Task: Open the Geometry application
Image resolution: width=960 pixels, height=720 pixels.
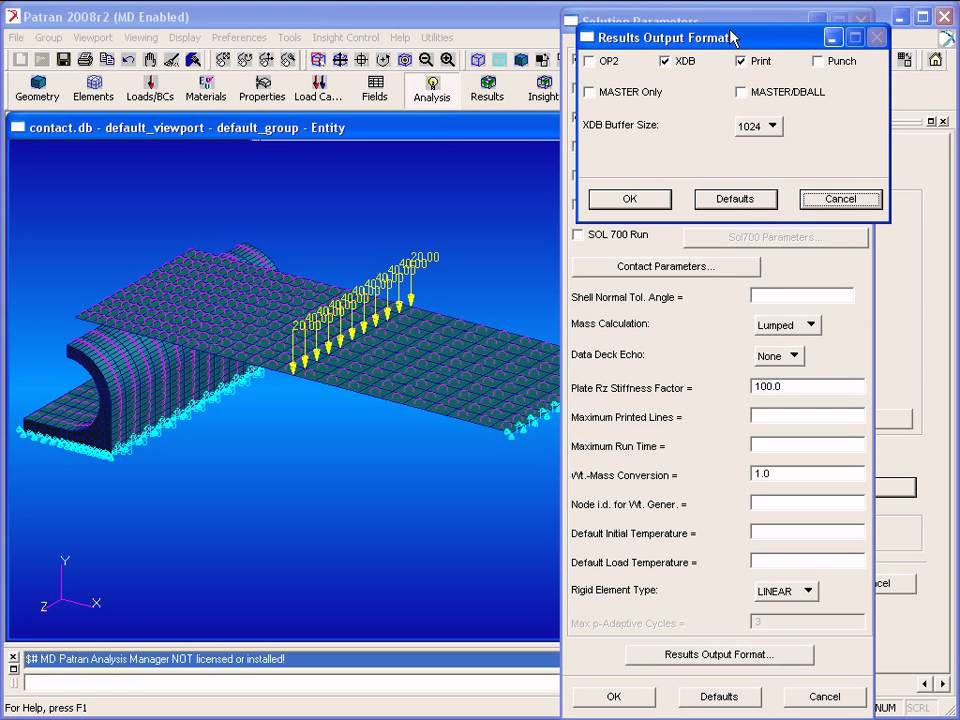Action: 37,89
